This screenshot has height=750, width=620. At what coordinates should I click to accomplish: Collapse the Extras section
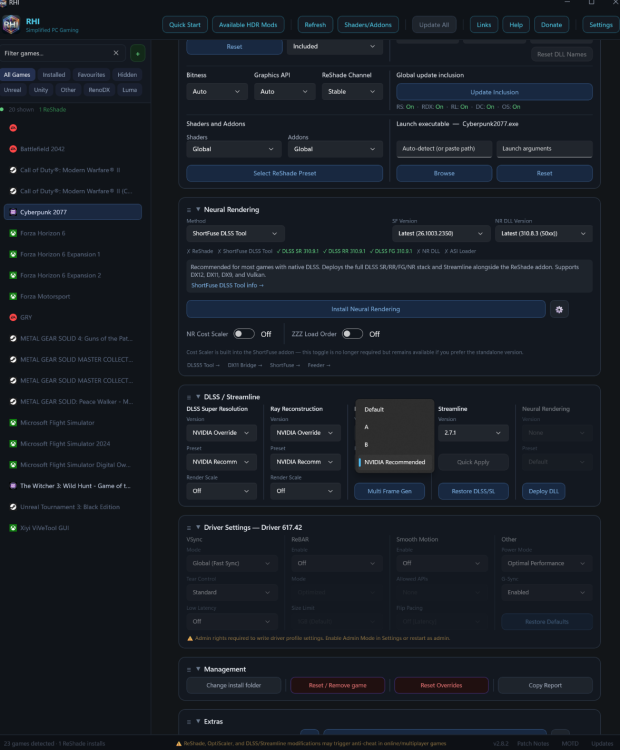(x=198, y=721)
